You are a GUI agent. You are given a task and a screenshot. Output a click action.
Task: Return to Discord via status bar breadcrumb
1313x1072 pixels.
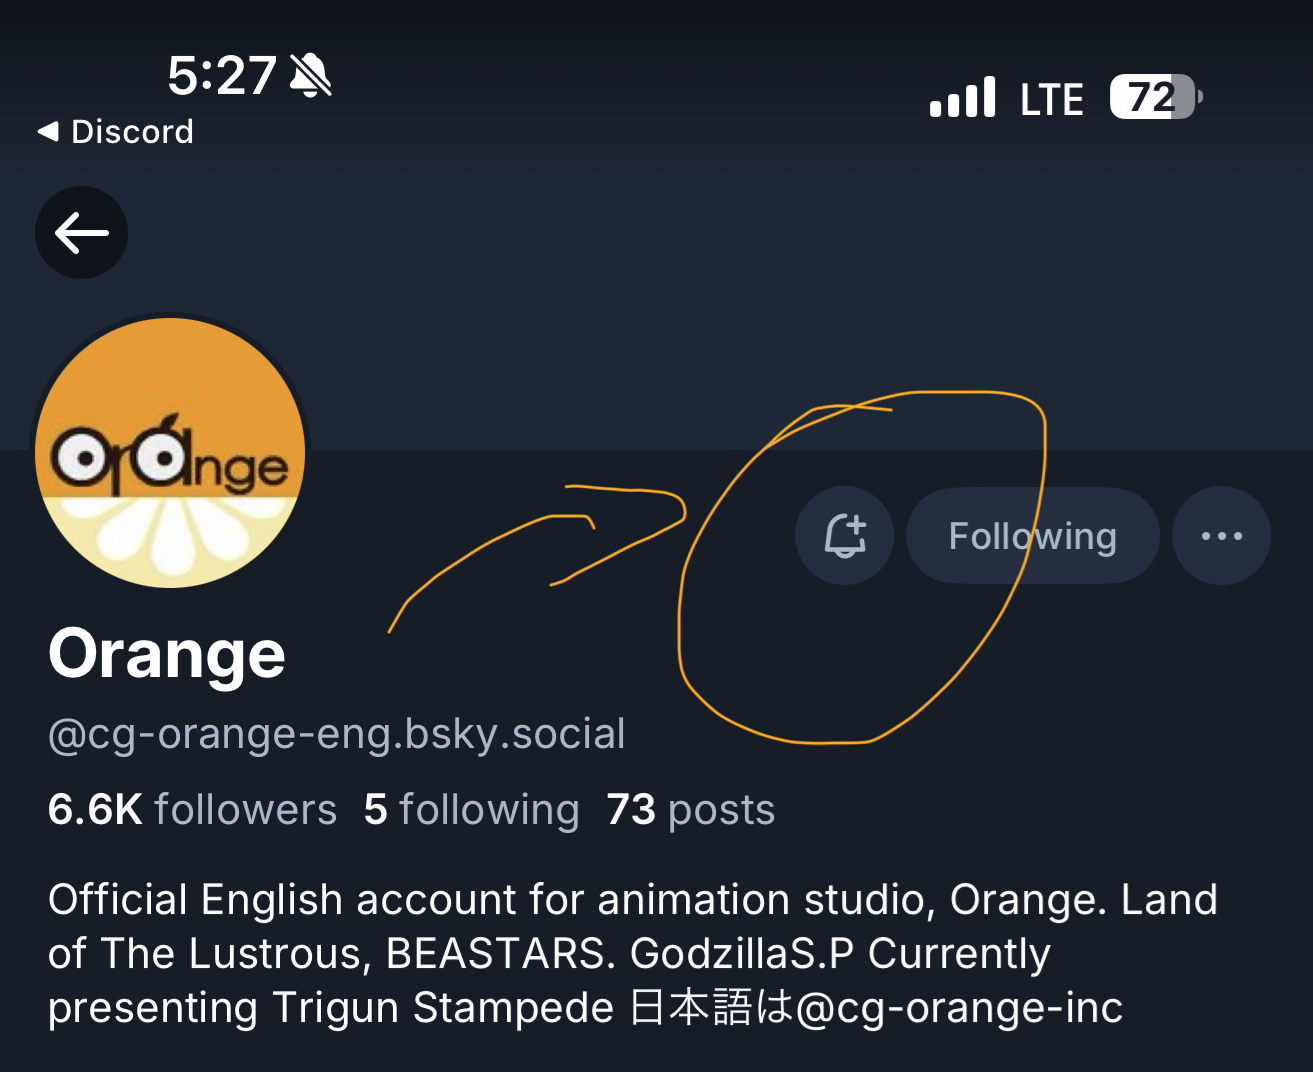click(116, 132)
